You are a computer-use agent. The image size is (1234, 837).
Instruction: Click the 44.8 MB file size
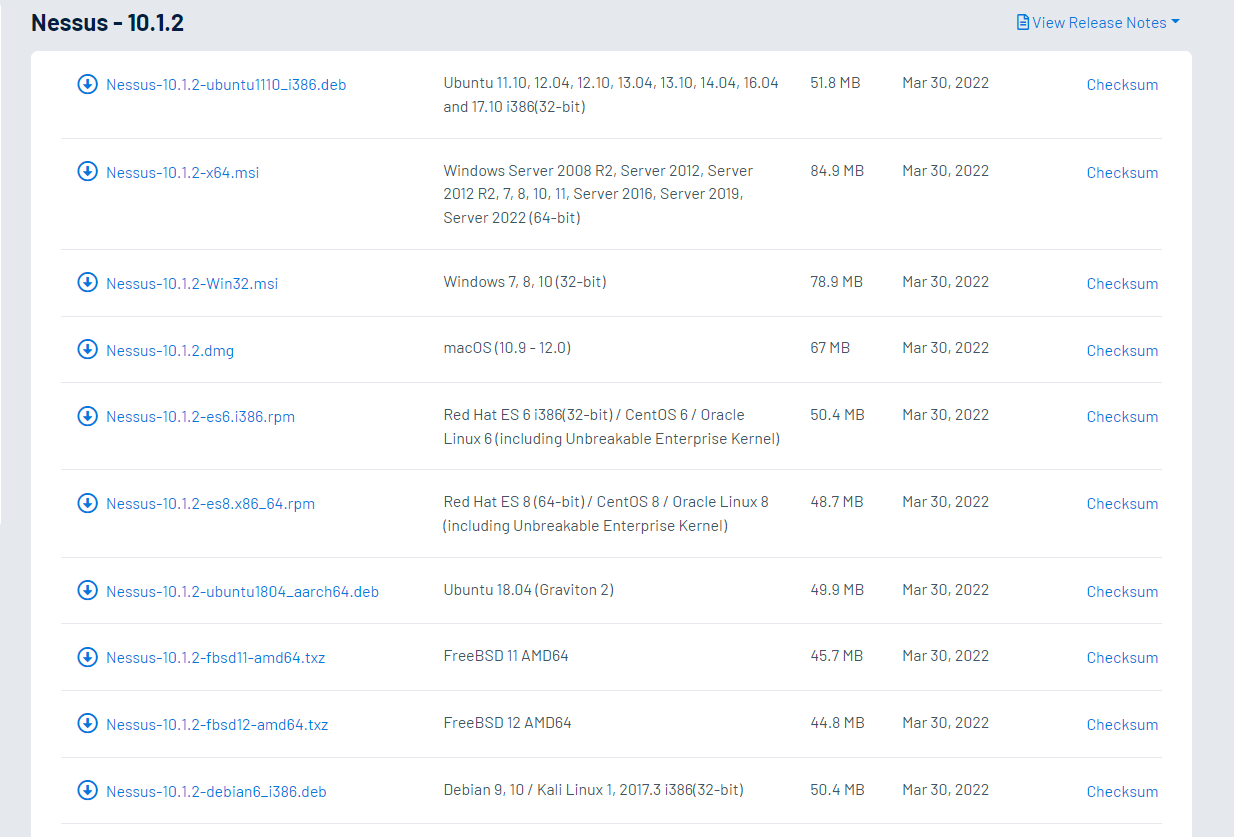(837, 723)
